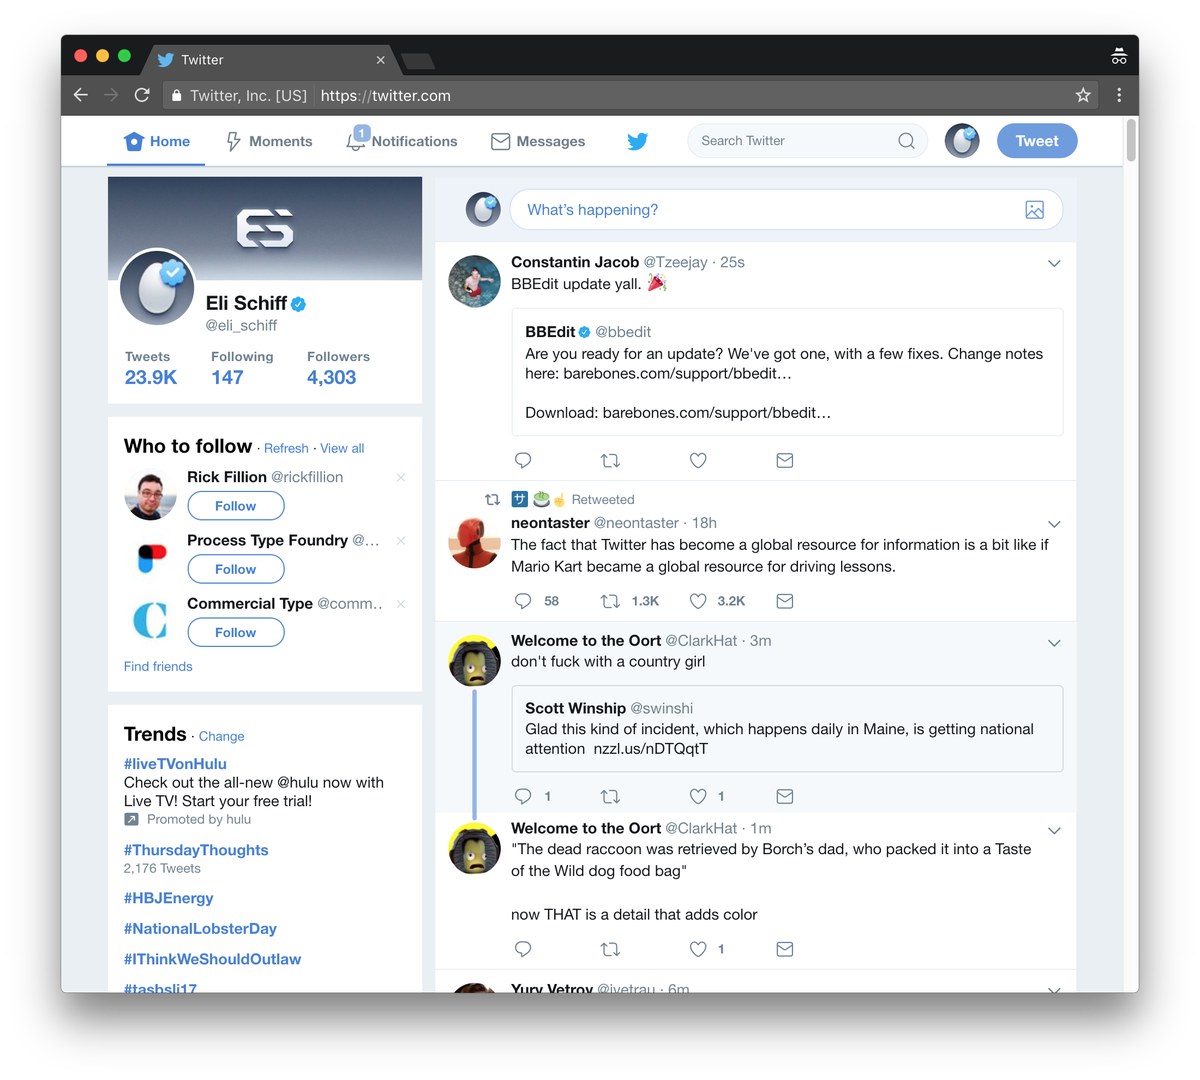Image resolution: width=1200 pixels, height=1080 pixels.
Task: Dismiss Process Type Foundry suggestion
Action: (x=401, y=540)
